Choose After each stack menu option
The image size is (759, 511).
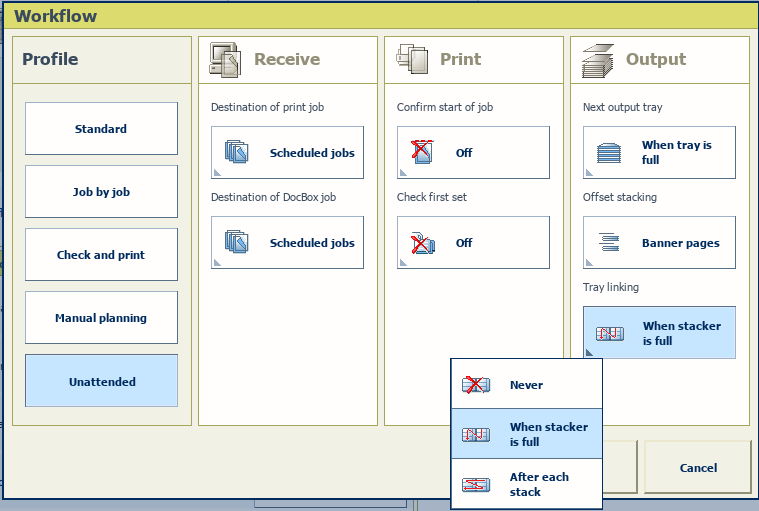click(526, 484)
